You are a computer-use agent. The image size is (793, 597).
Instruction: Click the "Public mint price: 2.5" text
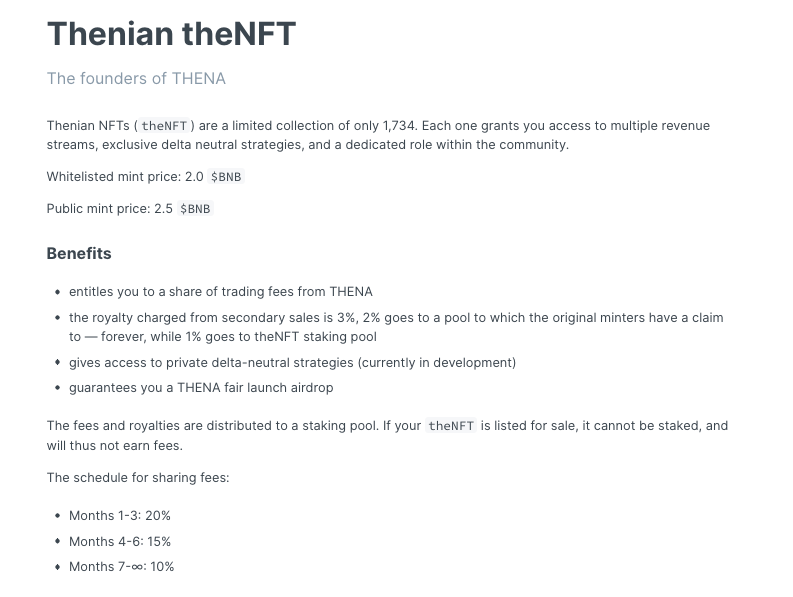pyautogui.click(x=109, y=209)
